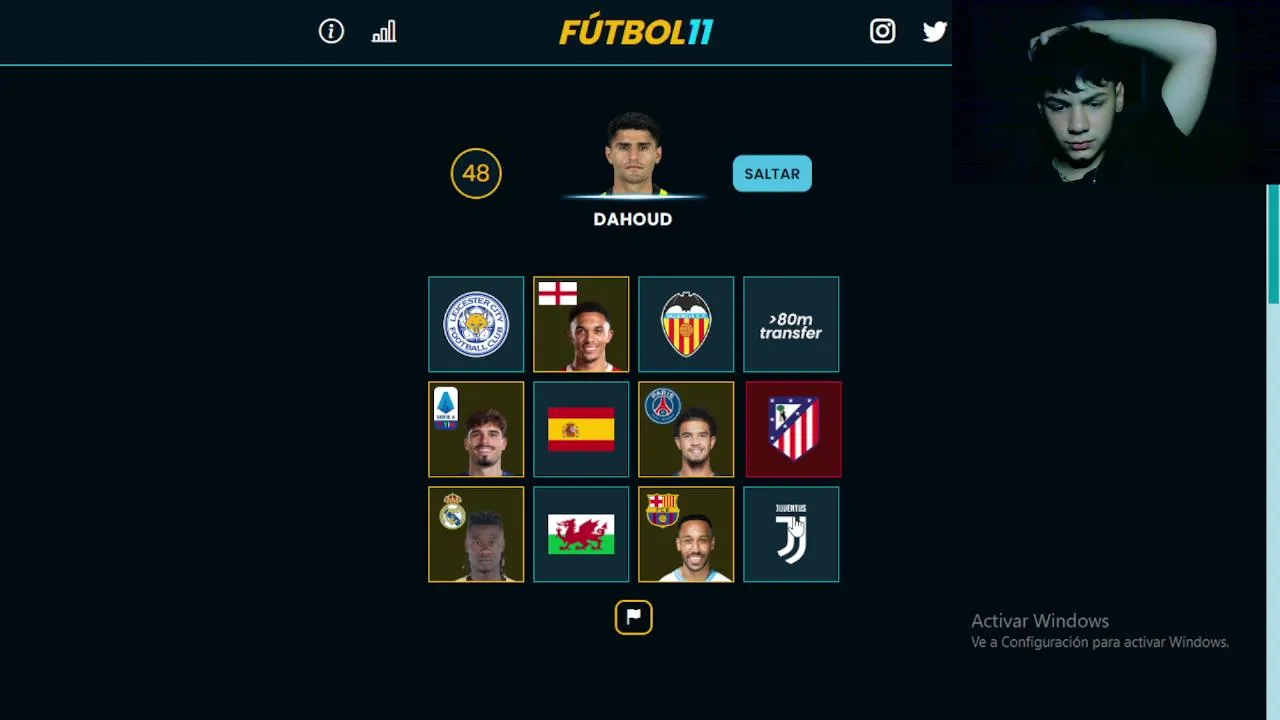Visit the Twitter bird icon
The width and height of the screenshot is (1280, 720).
point(935,32)
